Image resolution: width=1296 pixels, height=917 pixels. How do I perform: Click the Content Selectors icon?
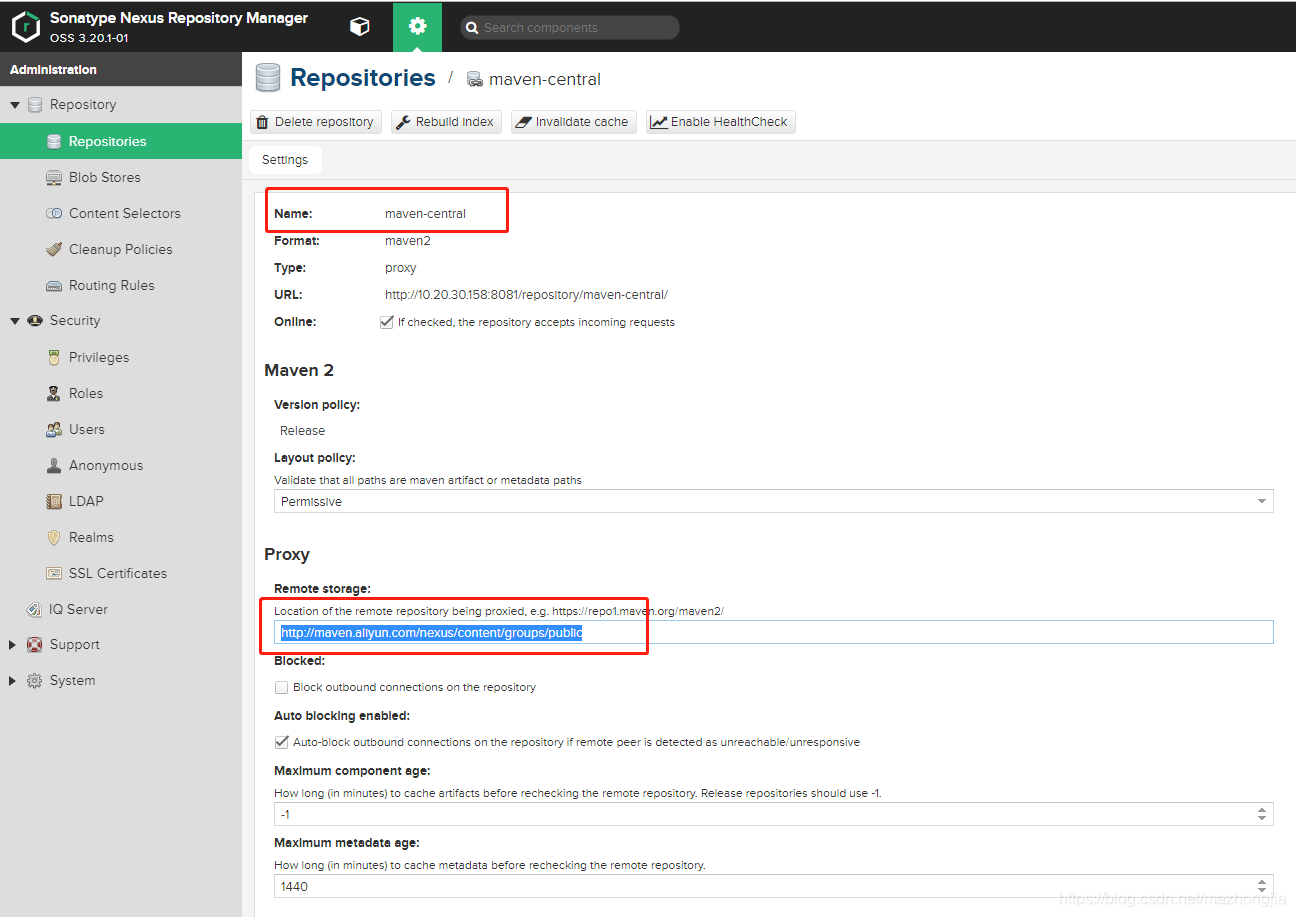pyautogui.click(x=54, y=213)
